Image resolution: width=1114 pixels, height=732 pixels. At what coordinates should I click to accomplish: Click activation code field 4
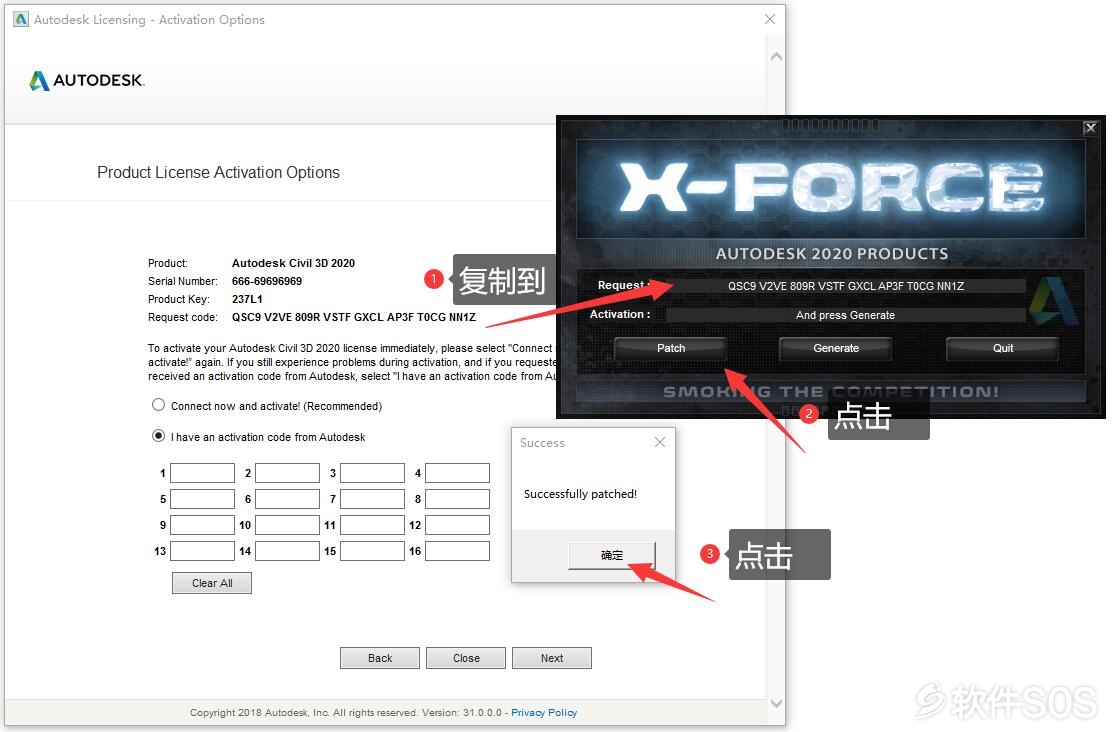point(458,473)
